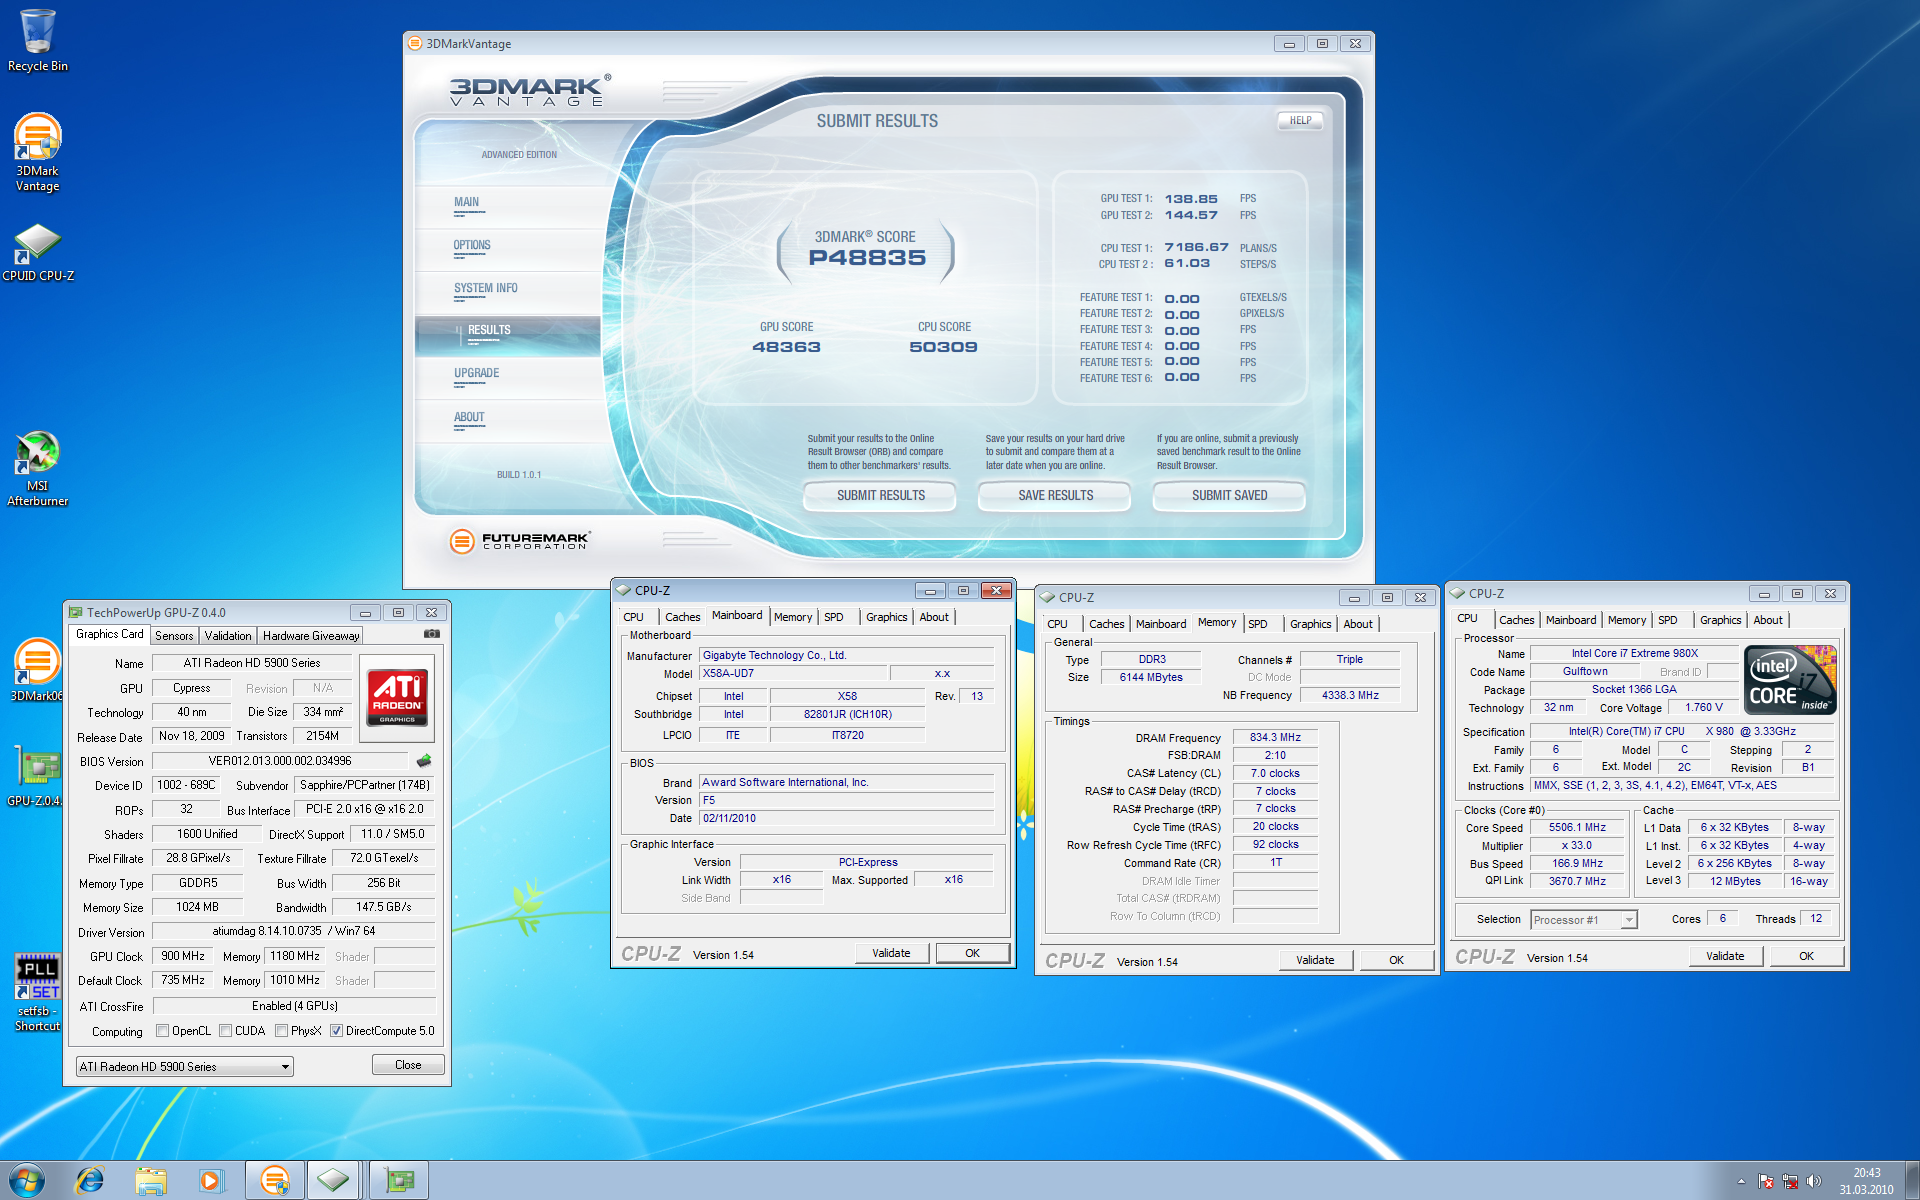Click the ATI Radeon Graphics logo in GPU-Z
Screen dimensions: 1920x1200
(x=397, y=697)
